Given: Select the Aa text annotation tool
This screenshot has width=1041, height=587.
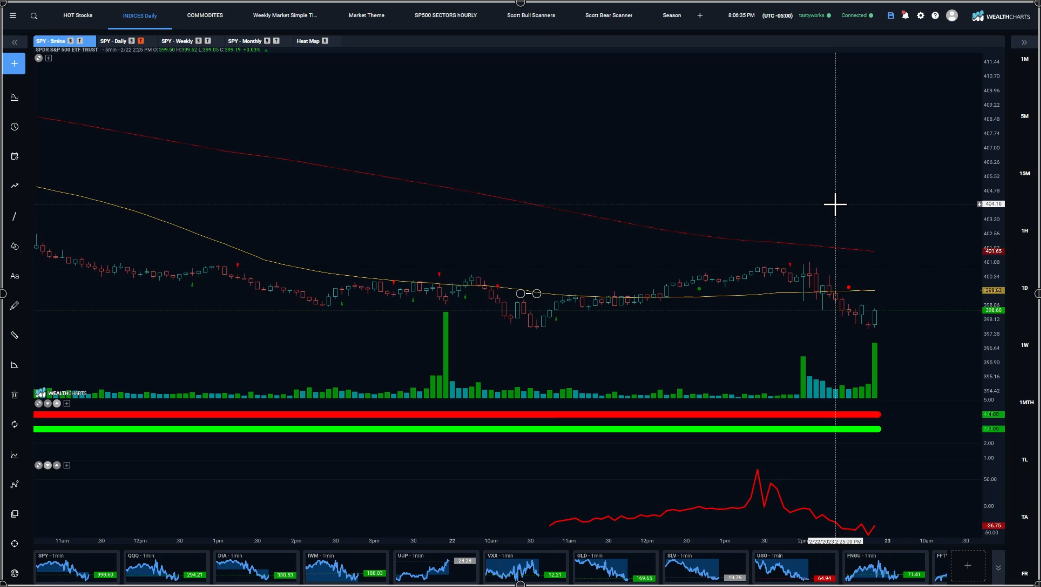Looking at the screenshot, I should coord(15,276).
